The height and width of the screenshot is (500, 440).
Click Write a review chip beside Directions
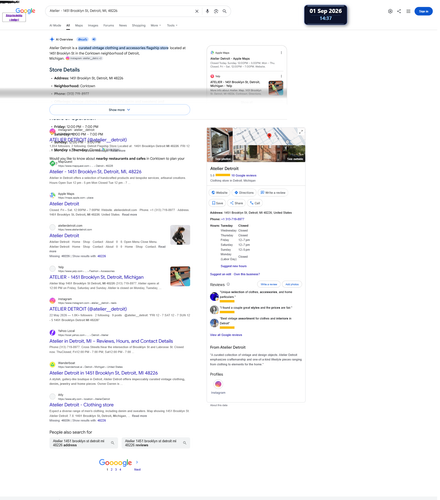coord(273,193)
